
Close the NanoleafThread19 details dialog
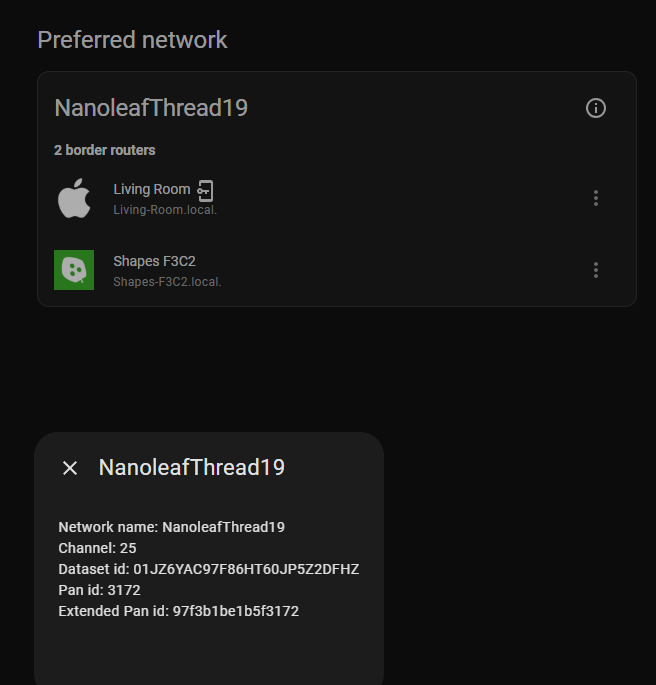[70, 468]
